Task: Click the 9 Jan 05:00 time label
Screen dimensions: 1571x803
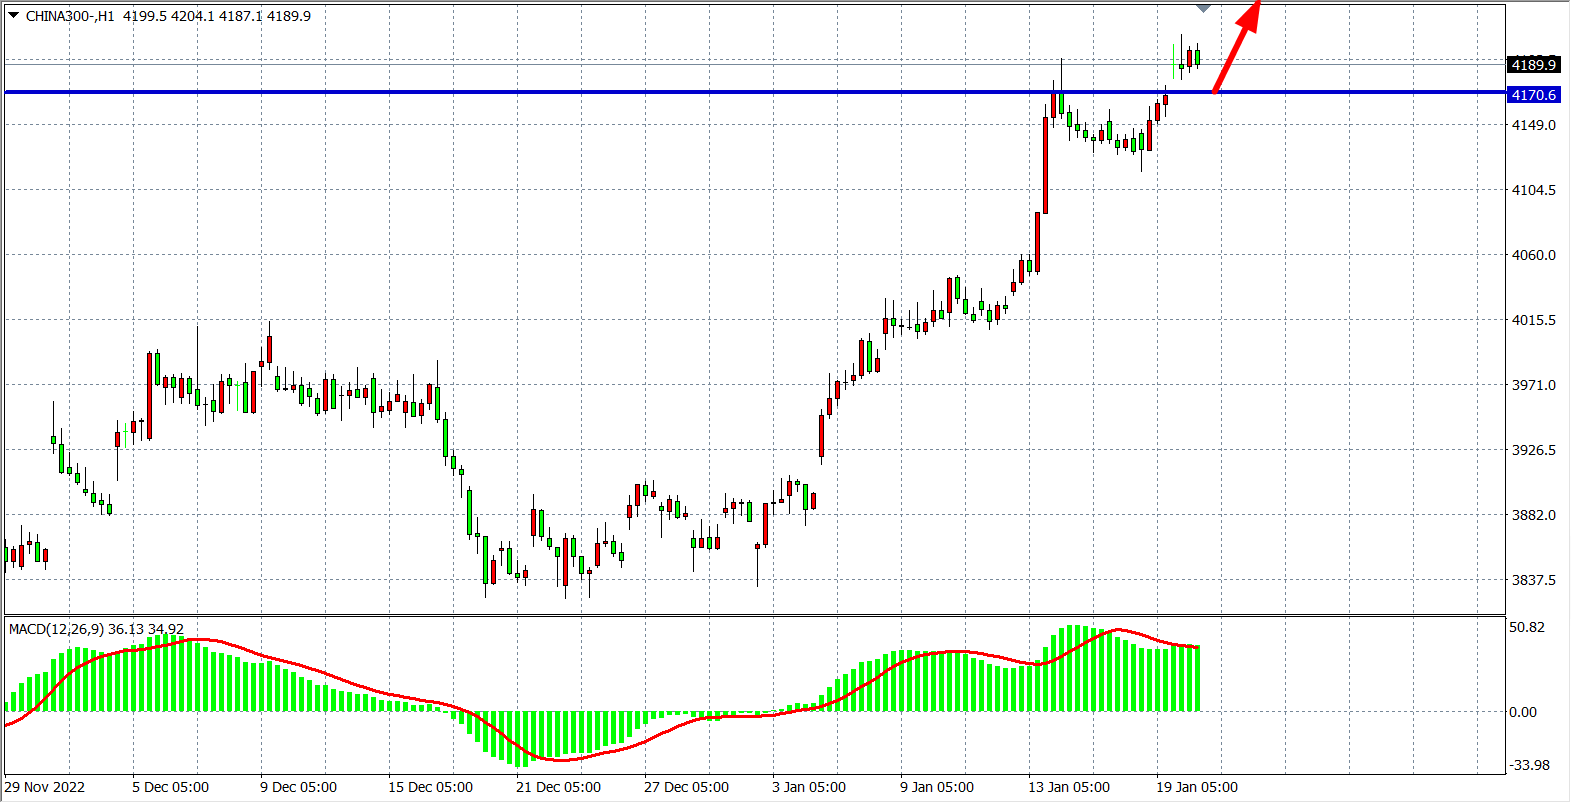Action: [937, 787]
